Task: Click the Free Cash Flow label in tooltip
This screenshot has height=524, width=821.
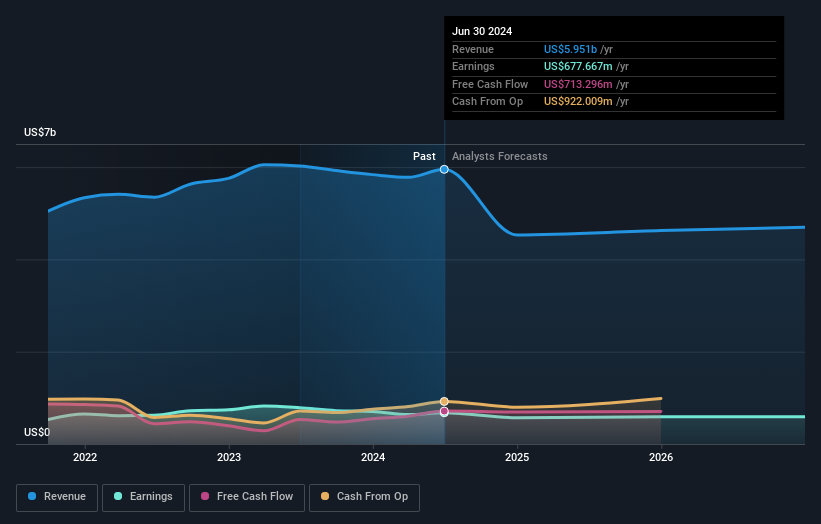Action: (490, 84)
